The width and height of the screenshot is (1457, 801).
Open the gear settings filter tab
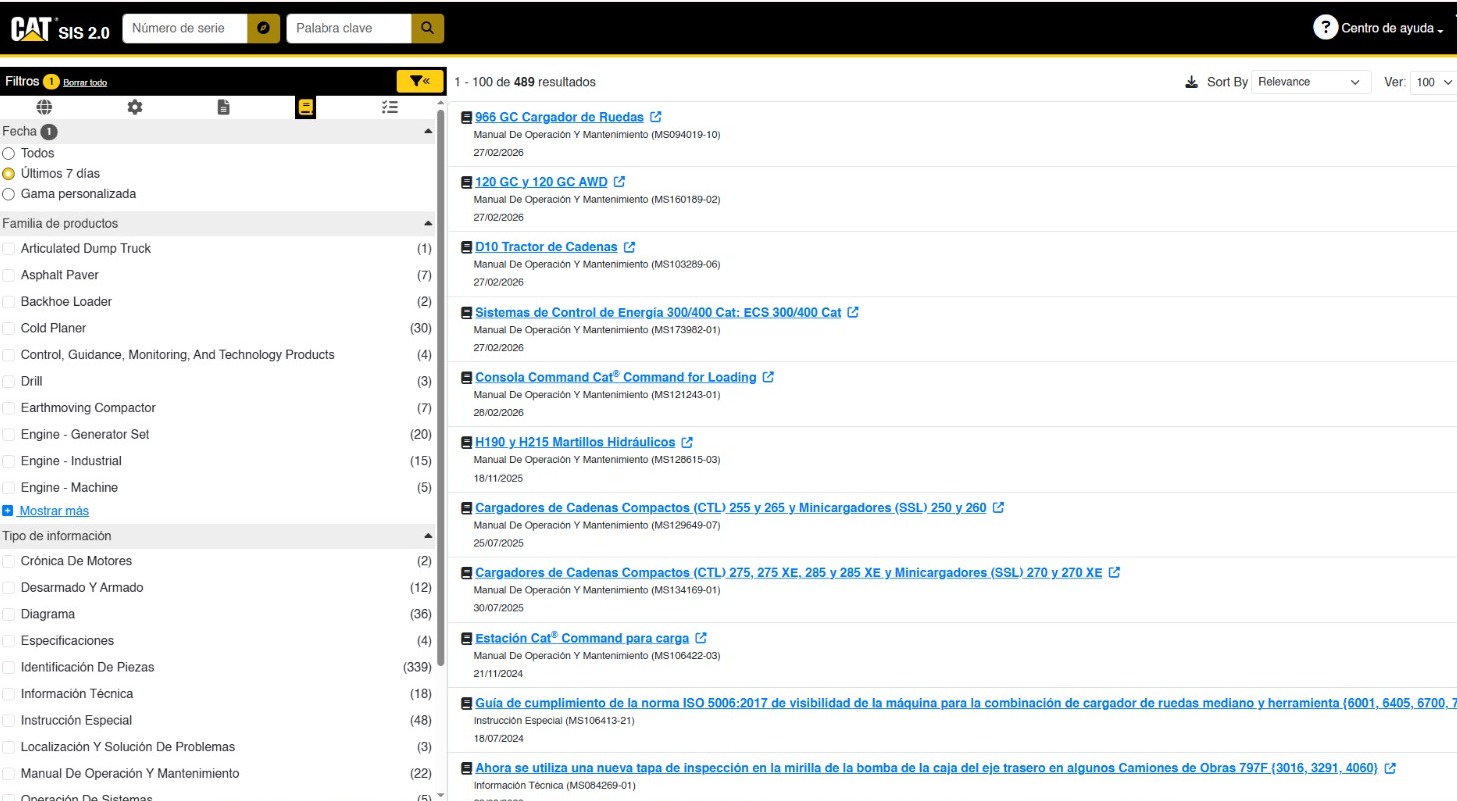pos(134,107)
